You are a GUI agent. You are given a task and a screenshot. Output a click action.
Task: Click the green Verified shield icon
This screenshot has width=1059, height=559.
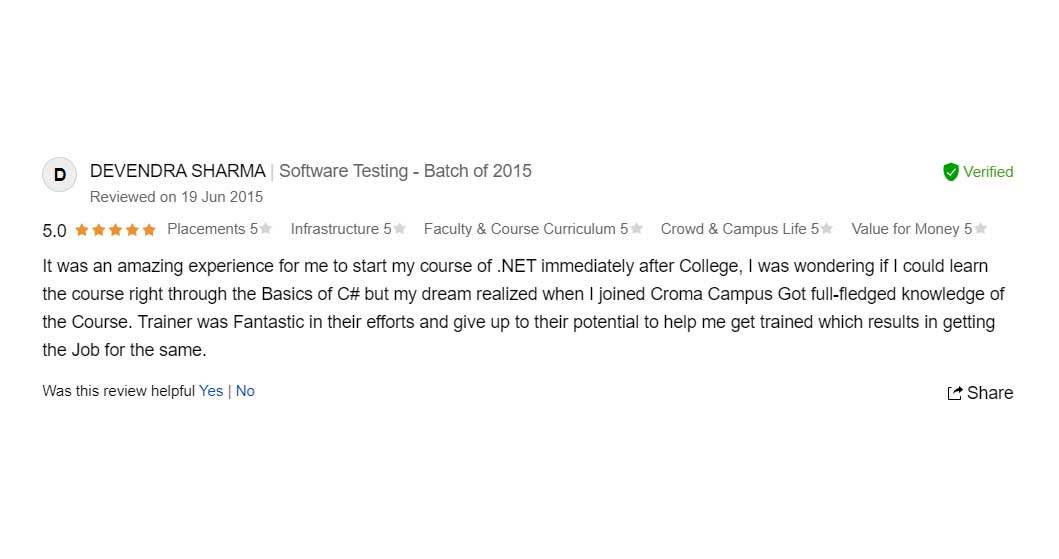[951, 172]
